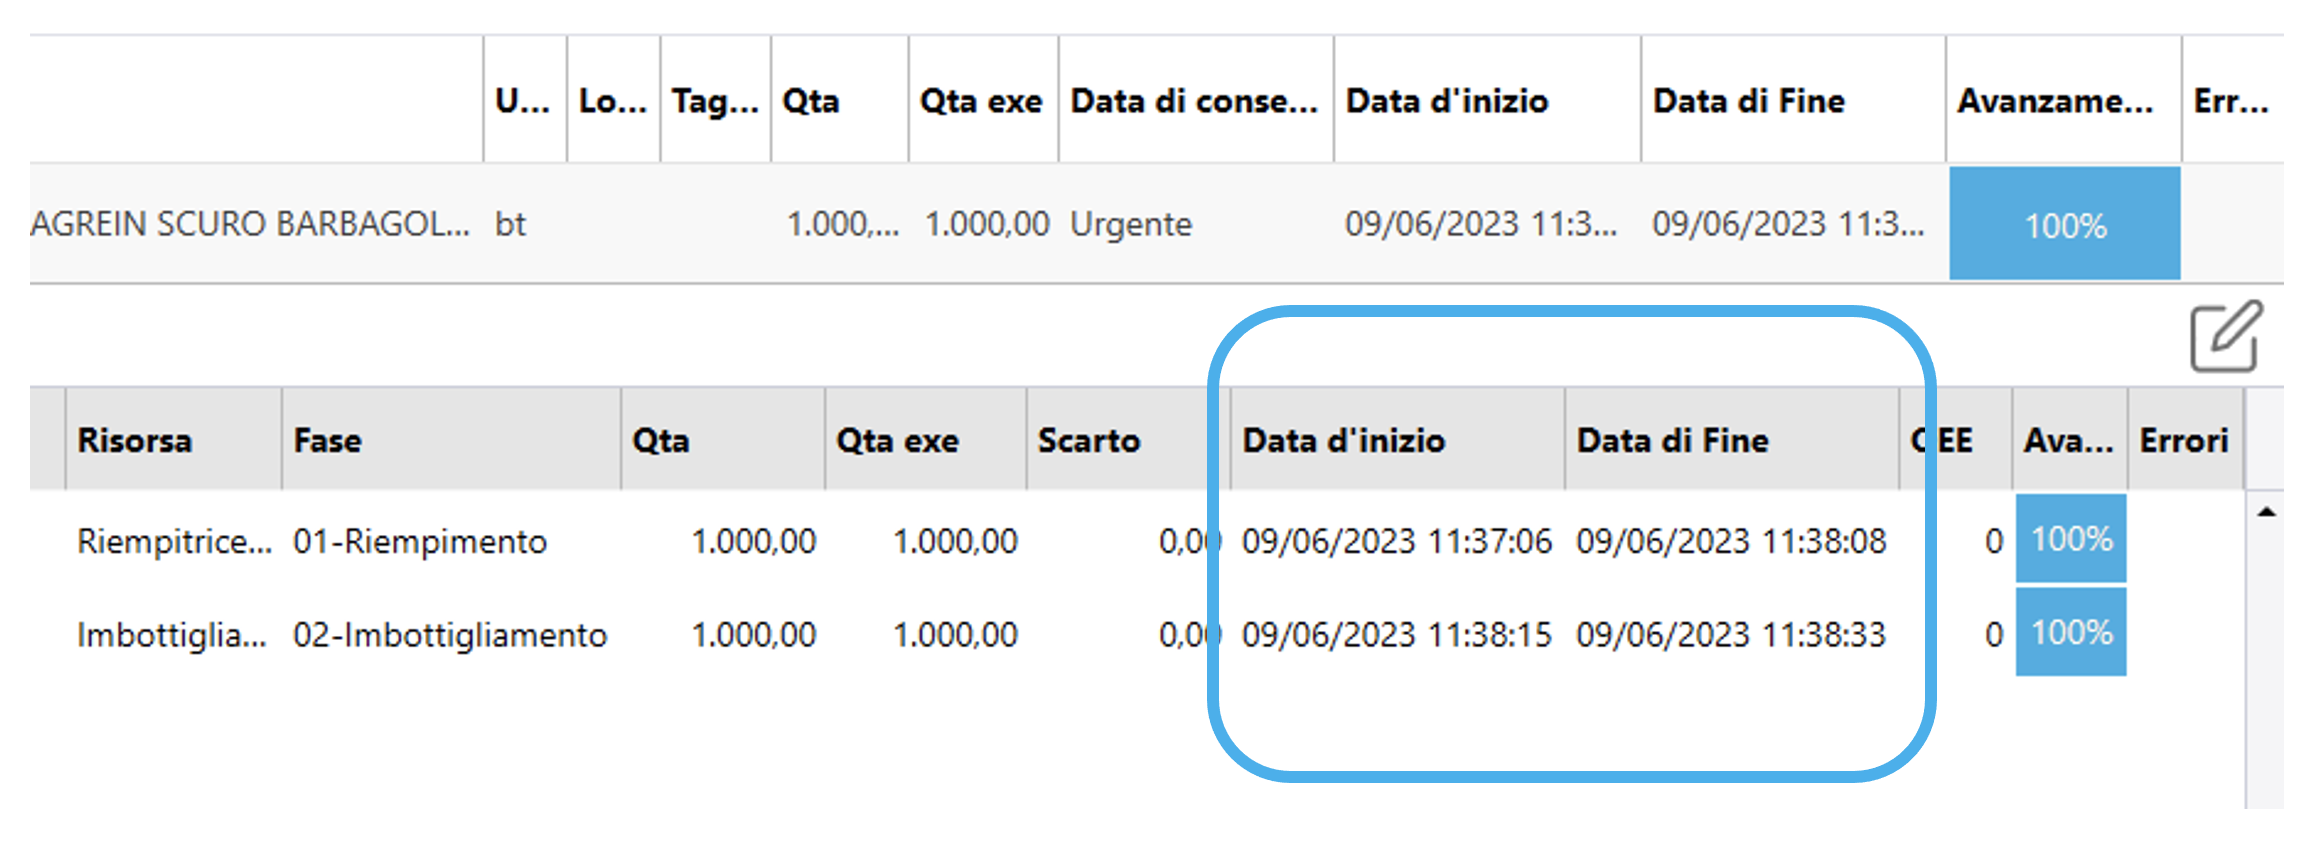Click the Errori column header
This screenshot has width=2316, height=842.
(2184, 441)
